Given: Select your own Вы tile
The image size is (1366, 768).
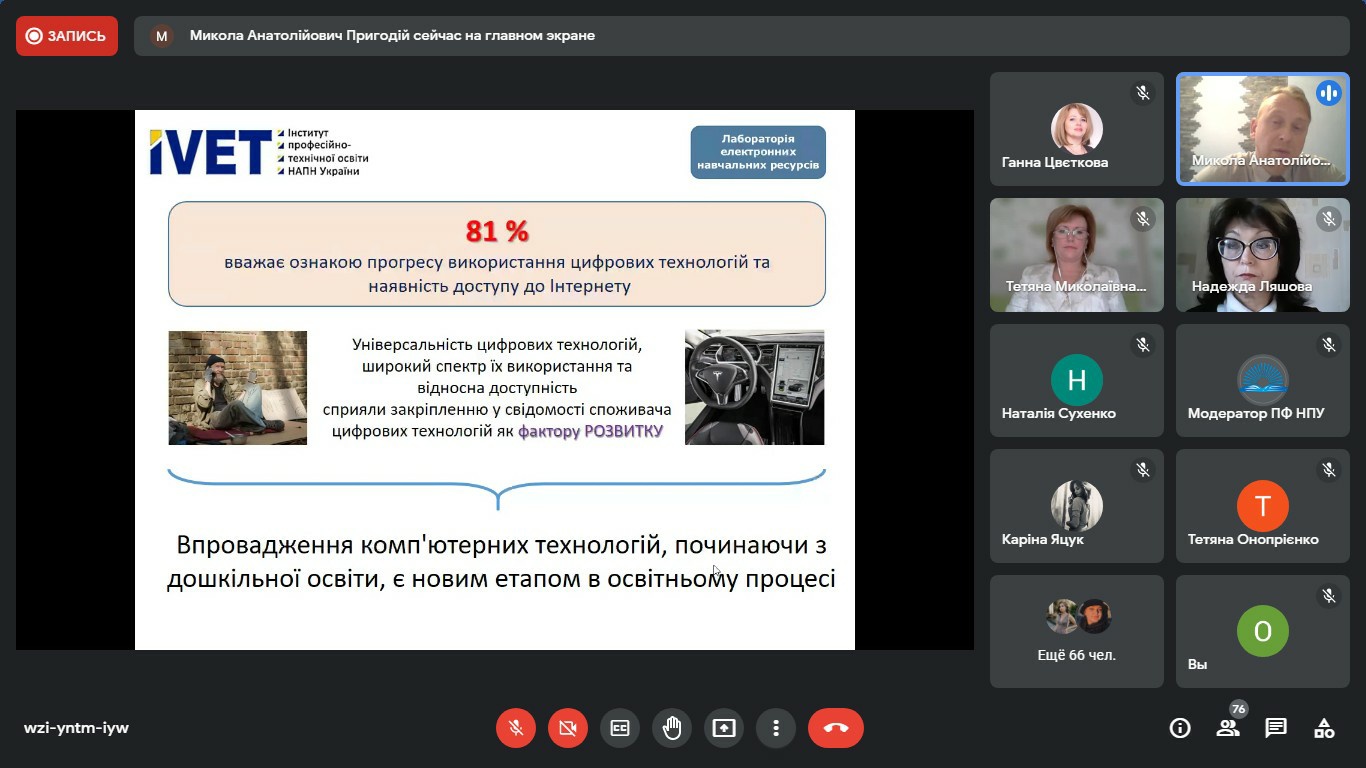Looking at the screenshot, I should tap(1263, 631).
